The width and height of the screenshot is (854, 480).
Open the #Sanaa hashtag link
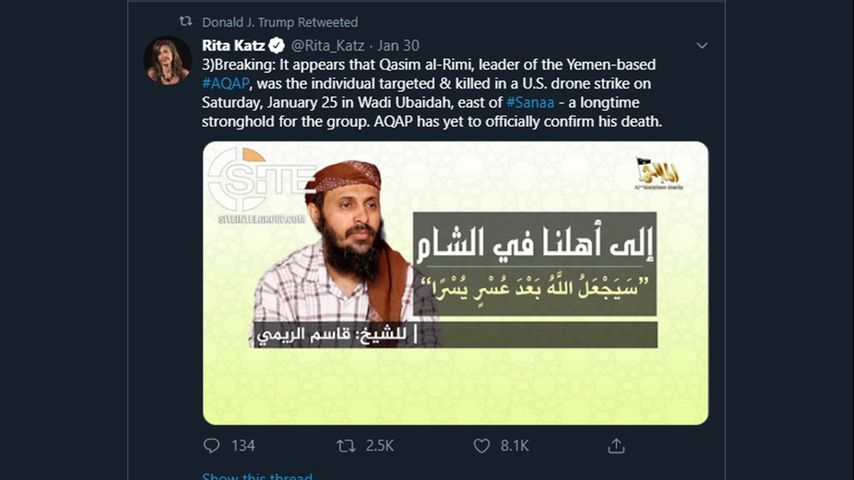[530, 102]
